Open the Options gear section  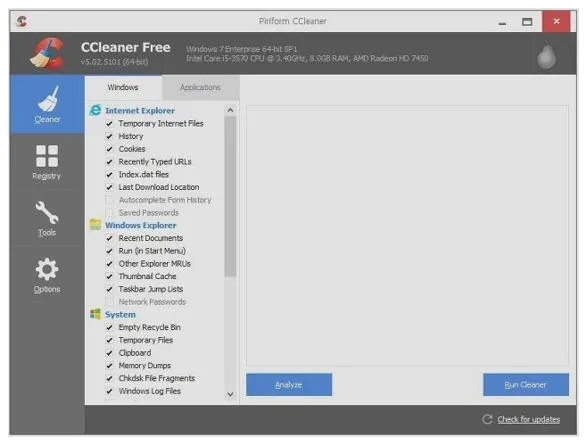click(x=47, y=275)
